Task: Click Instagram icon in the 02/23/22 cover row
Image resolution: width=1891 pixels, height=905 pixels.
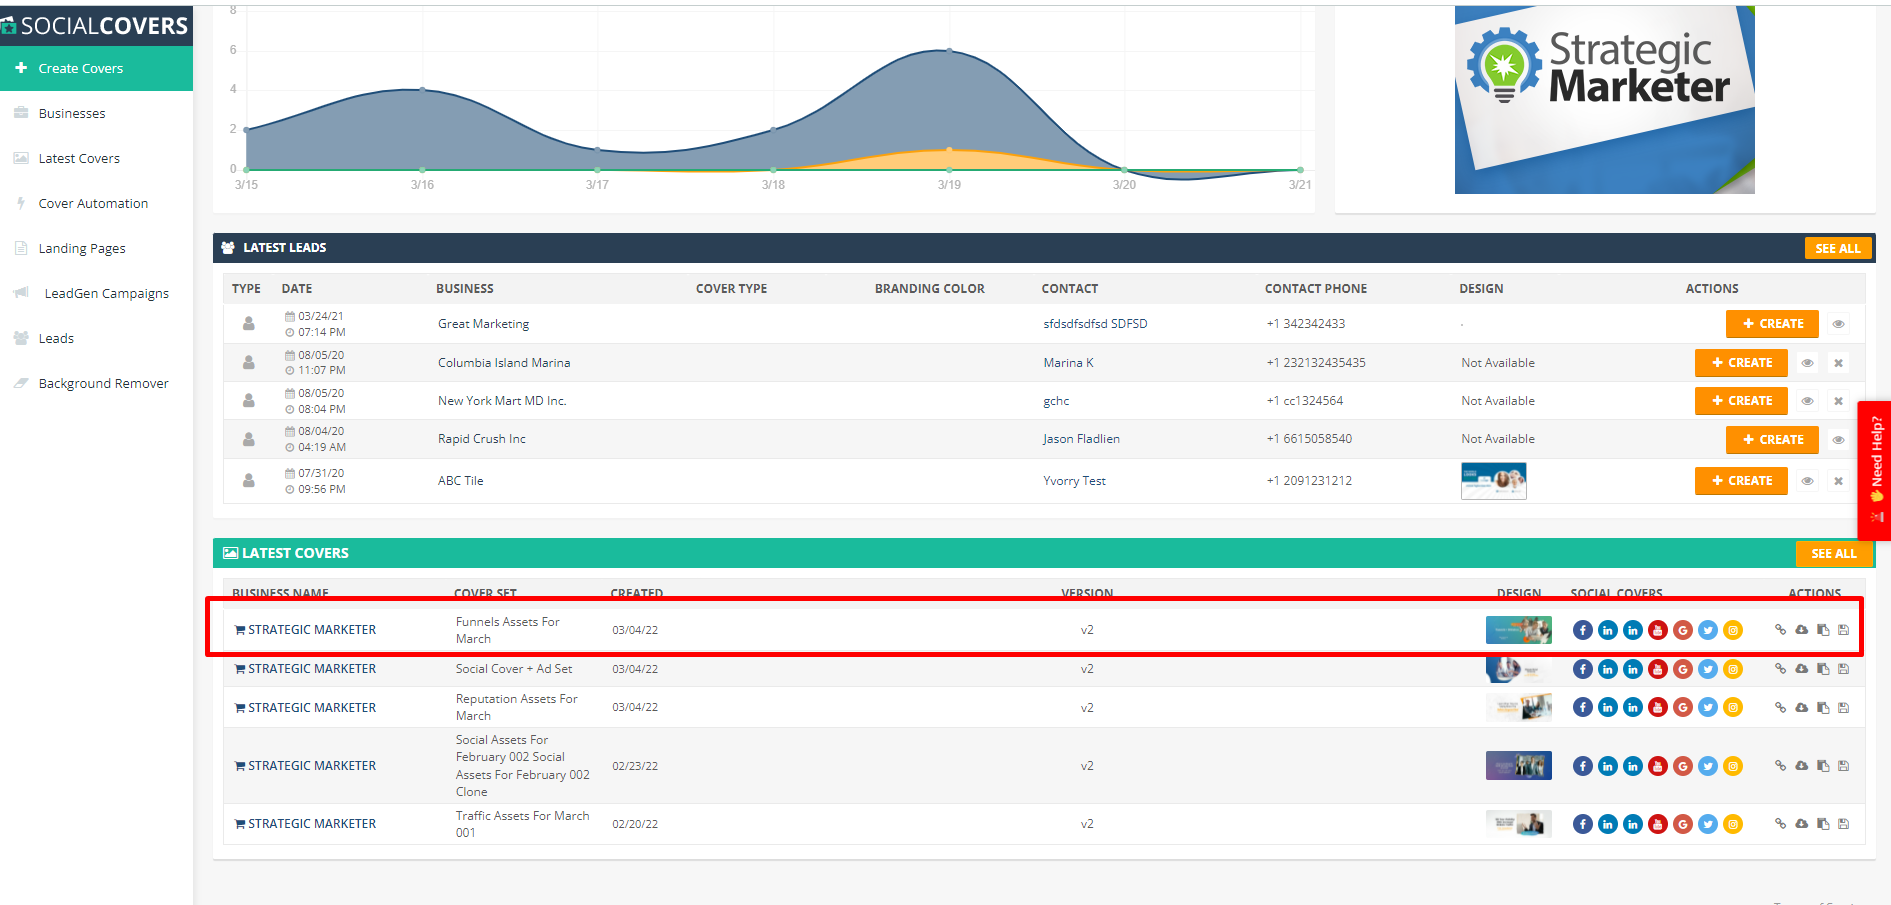Action: tap(1732, 766)
